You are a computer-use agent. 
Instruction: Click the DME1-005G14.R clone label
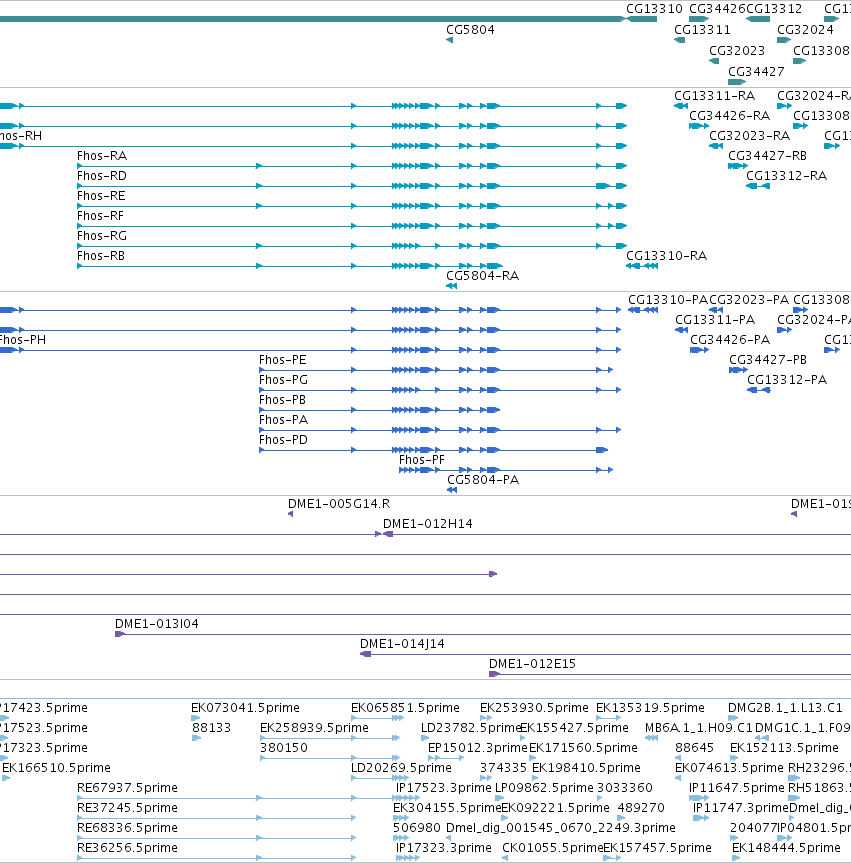click(339, 504)
